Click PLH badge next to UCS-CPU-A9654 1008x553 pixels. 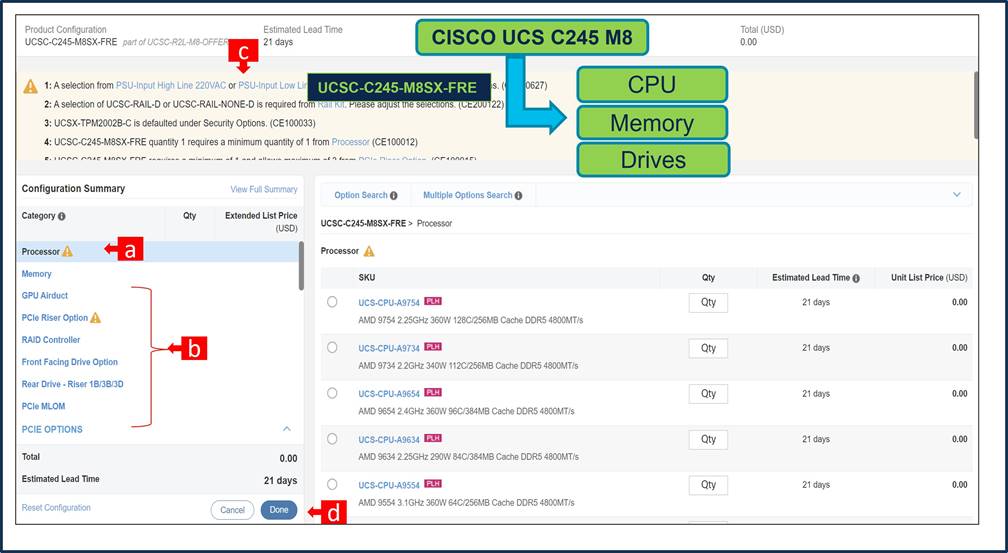click(x=433, y=393)
